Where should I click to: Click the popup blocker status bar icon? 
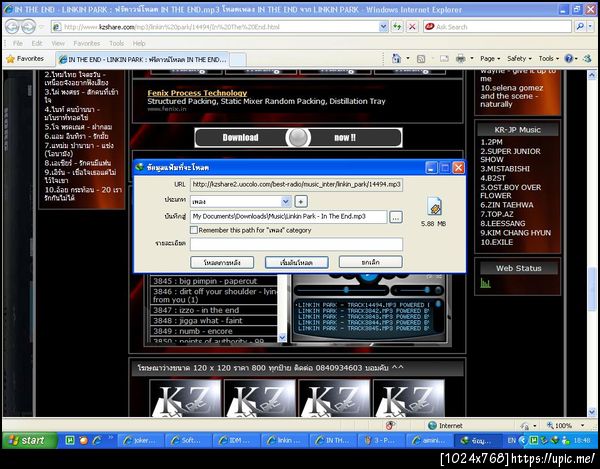pos(390,425)
